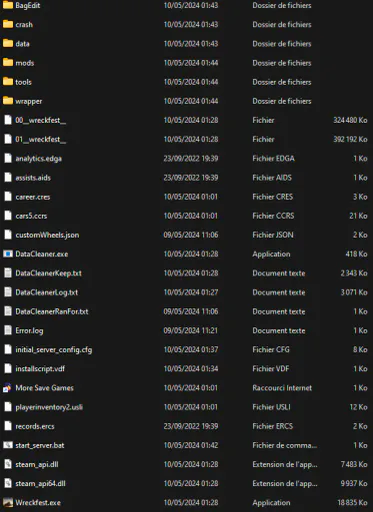This screenshot has height=512, width=373.
Task: Select the start_server.bat file icon
Action: pyautogui.click(x=8, y=445)
